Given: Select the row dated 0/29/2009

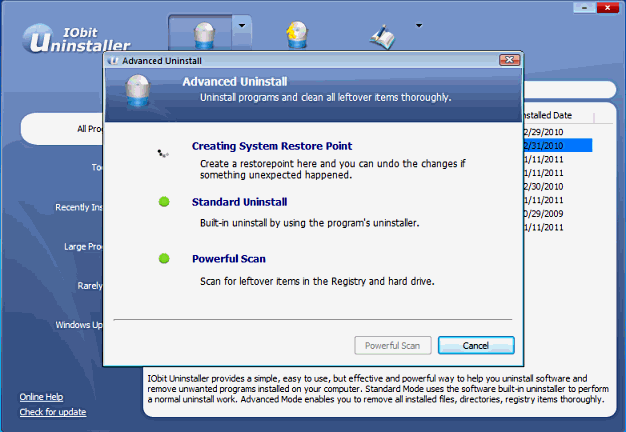Looking at the screenshot, I should tap(558, 214).
